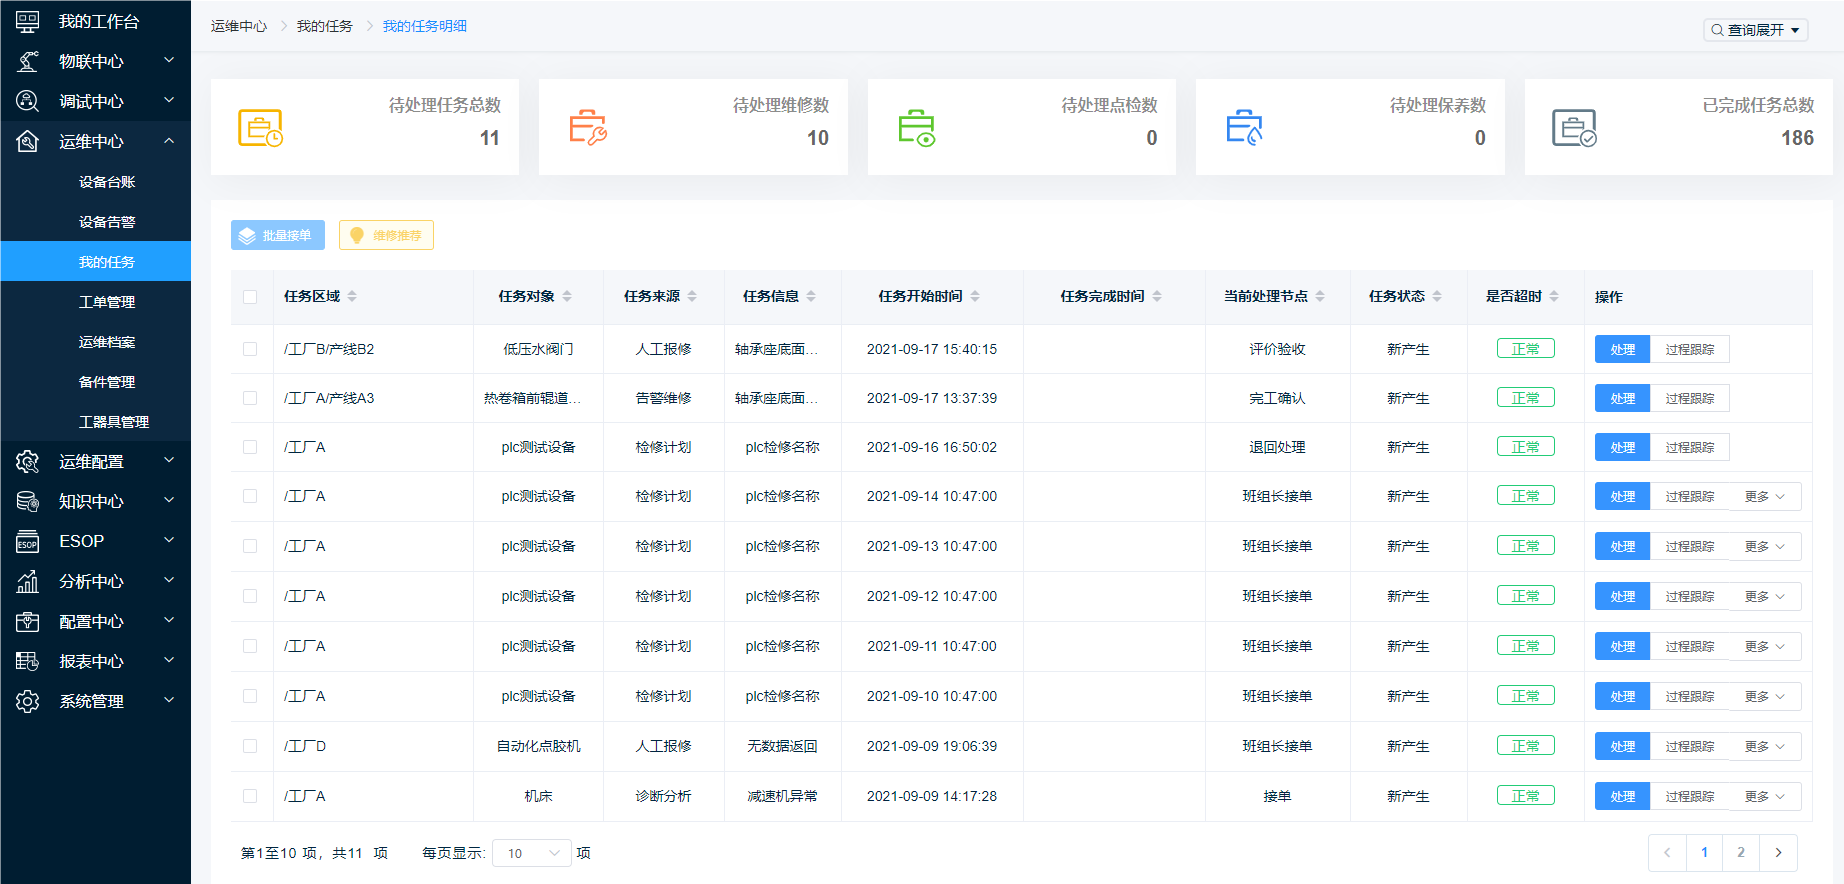Viewport: 1844px width, 884px height.
Task: Expand the 知识中心 menu chevron
Action: pos(169,501)
